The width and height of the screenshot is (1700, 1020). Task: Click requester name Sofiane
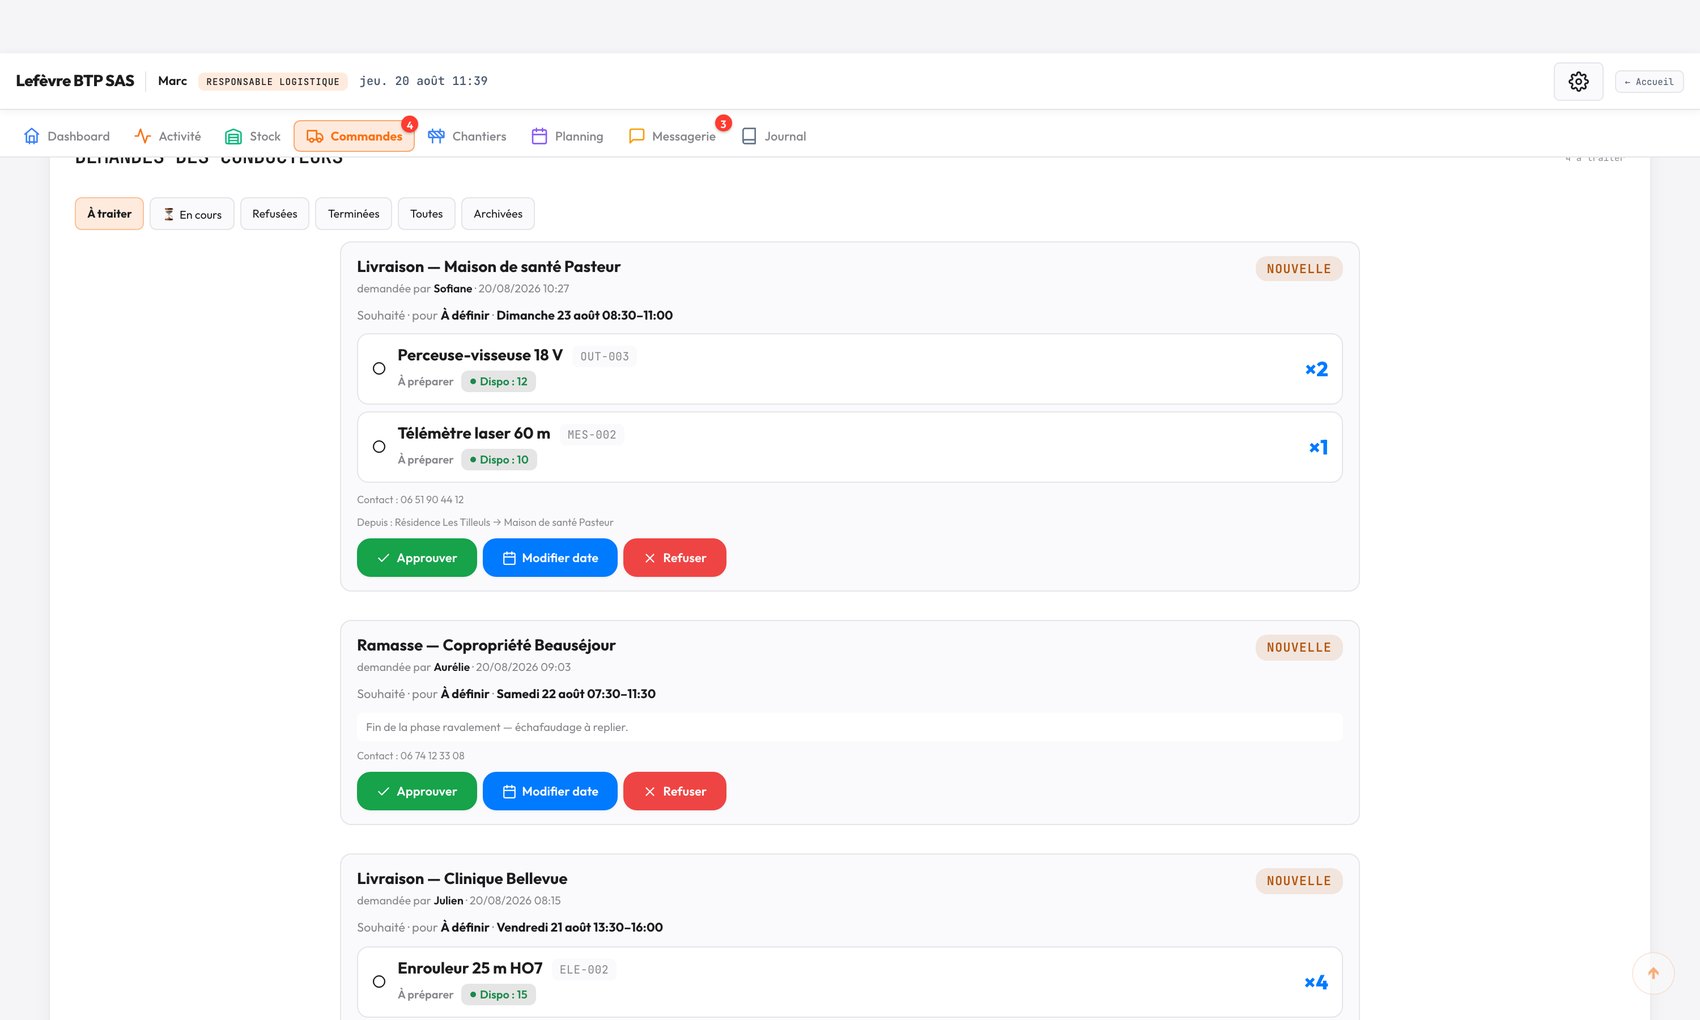pos(453,289)
